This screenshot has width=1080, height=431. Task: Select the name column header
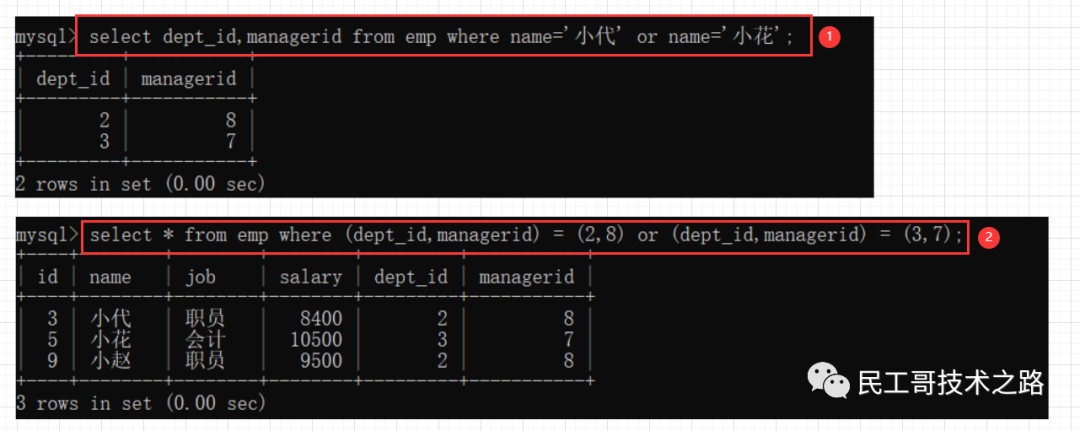pyautogui.click(x=110, y=277)
